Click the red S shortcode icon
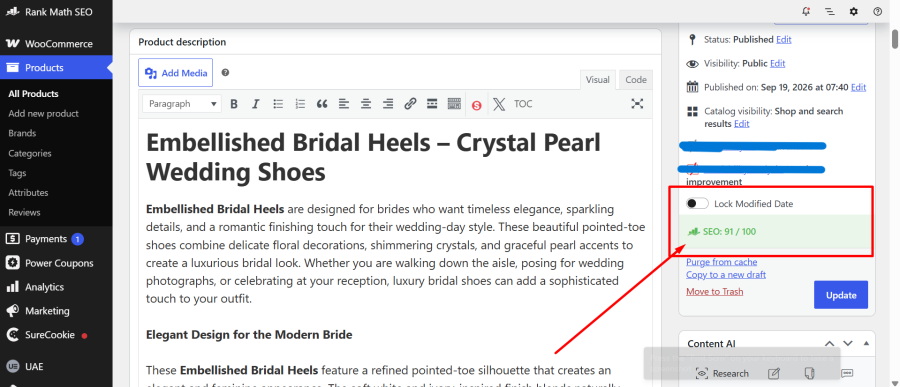Viewport: 900px width, 387px height. click(x=476, y=105)
